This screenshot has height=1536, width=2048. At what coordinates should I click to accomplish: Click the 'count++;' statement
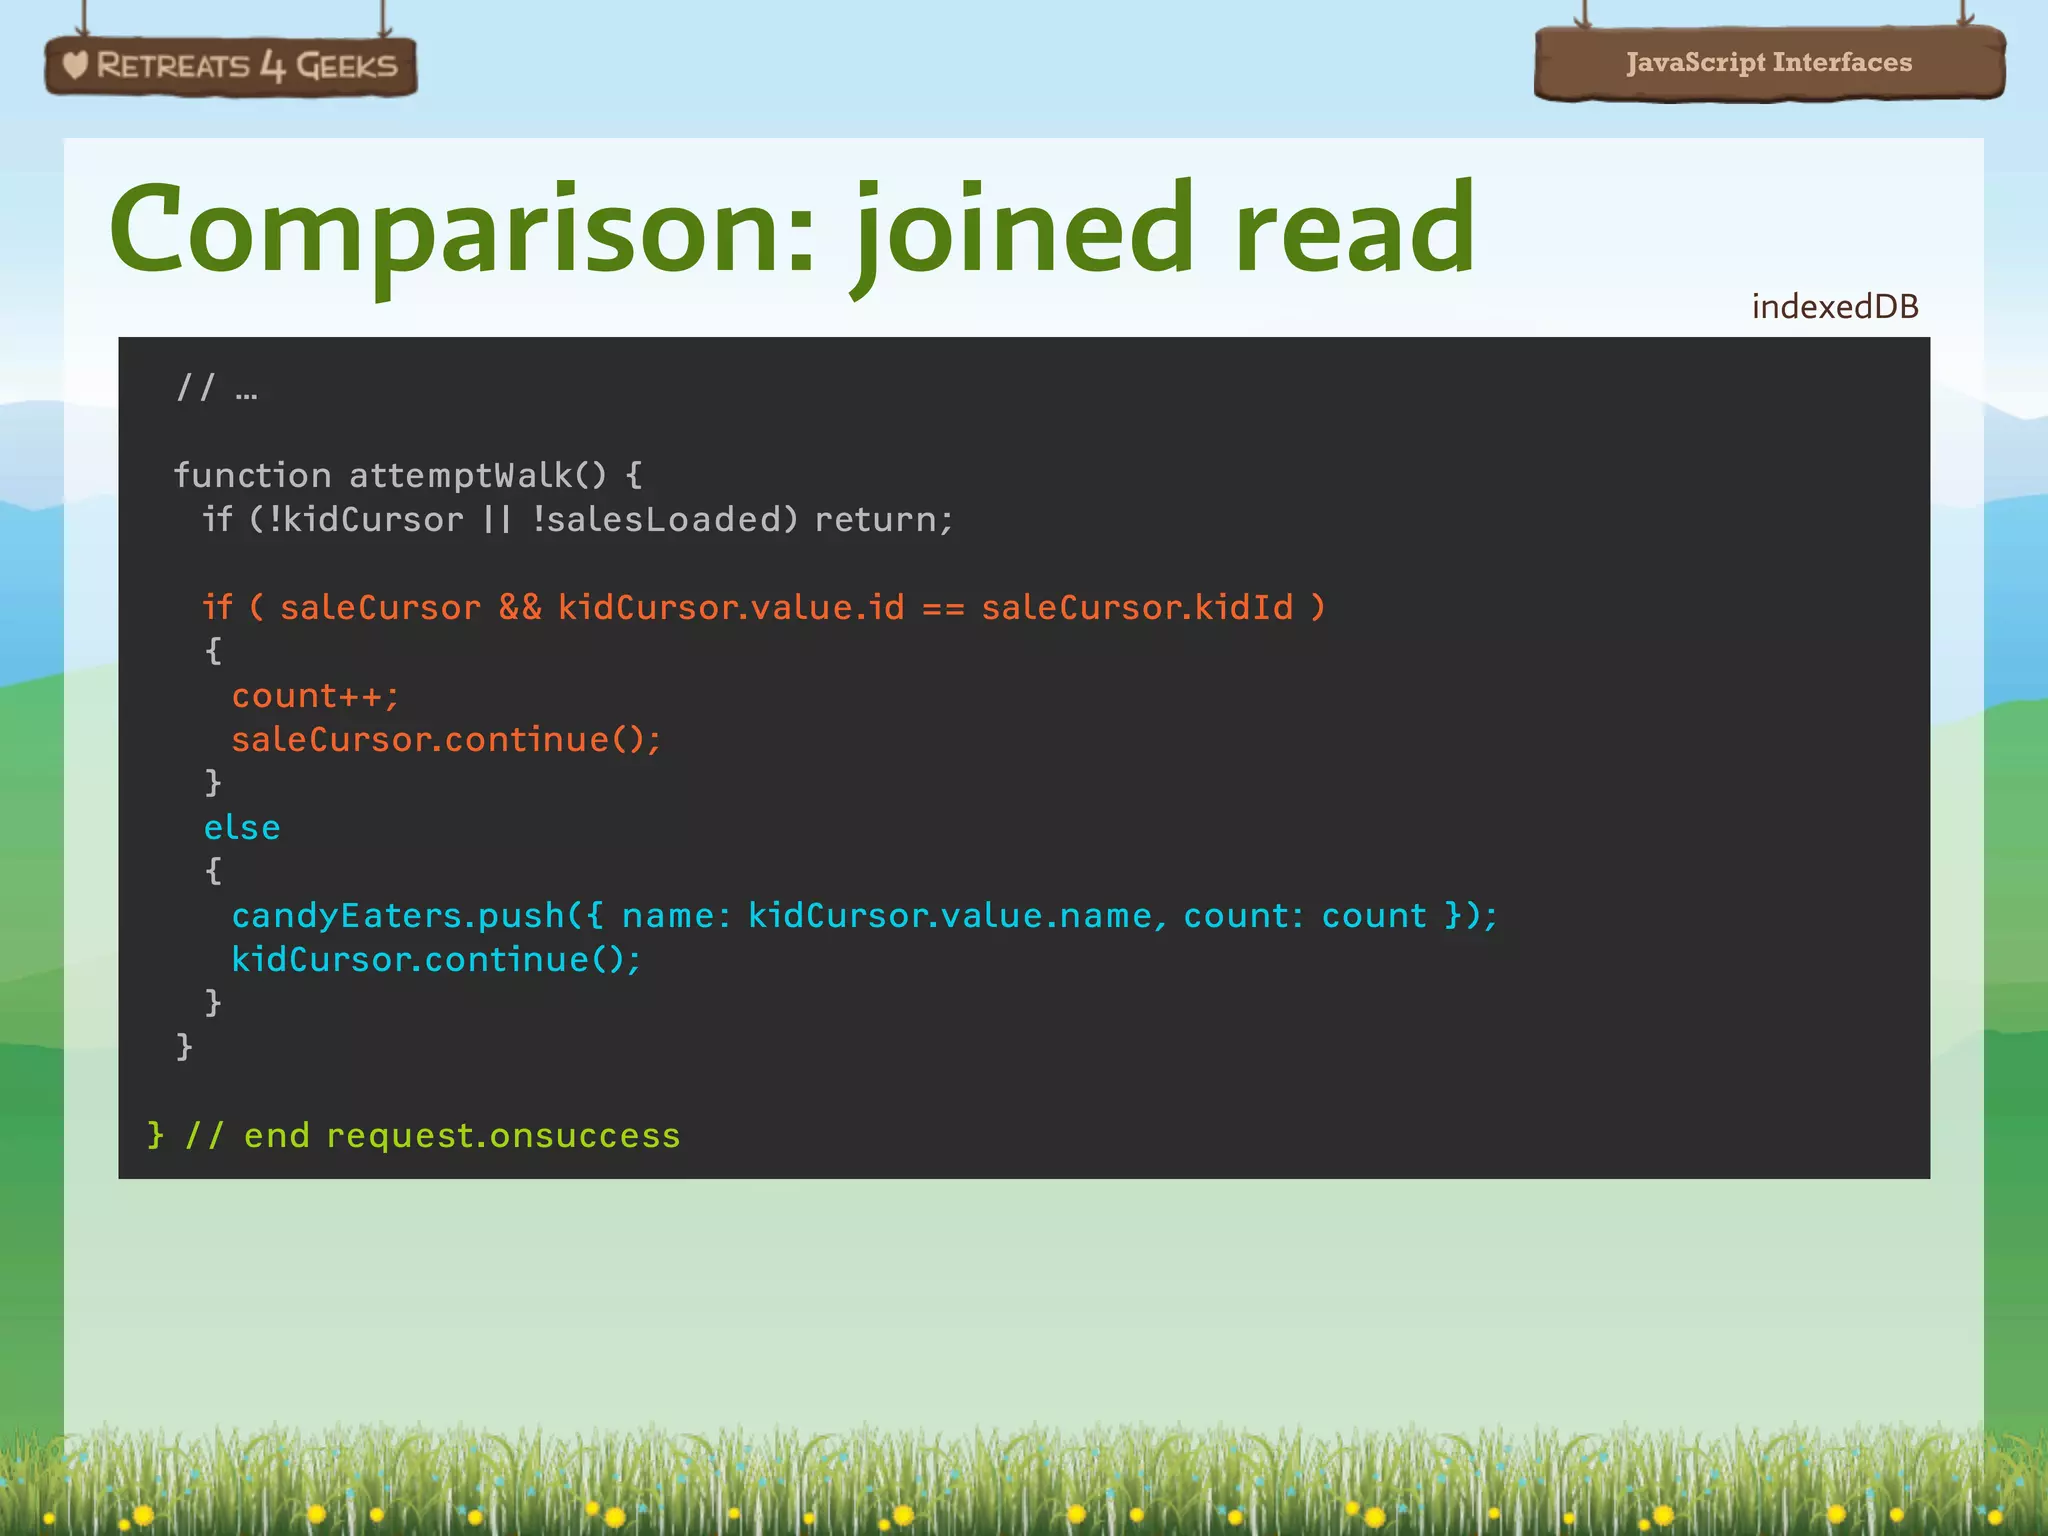pyautogui.click(x=316, y=695)
